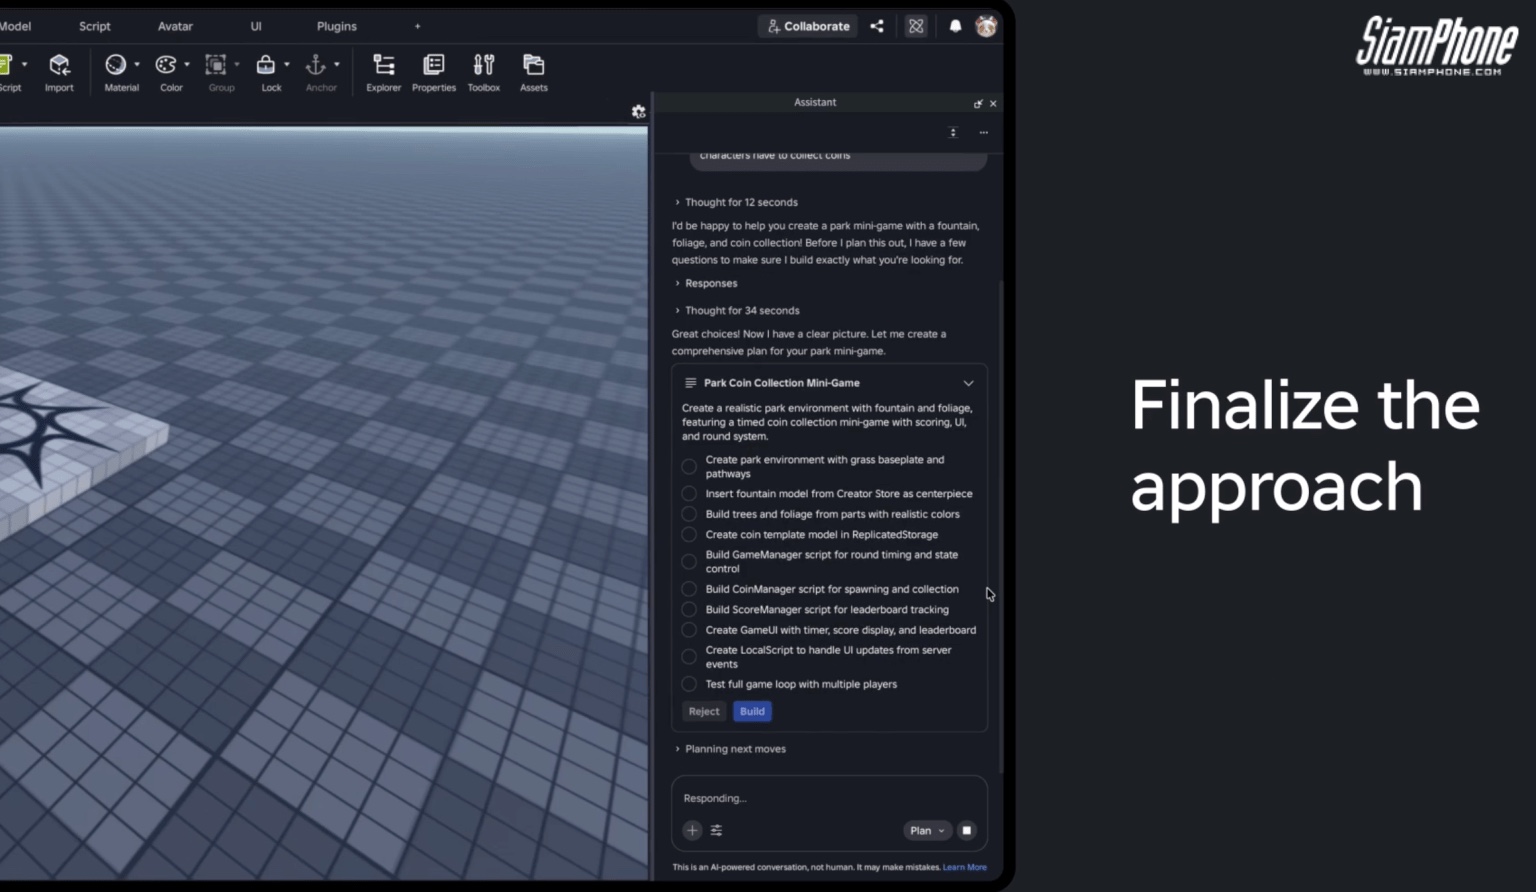Open the Explorer panel icon
The image size is (1536, 892).
tap(383, 66)
